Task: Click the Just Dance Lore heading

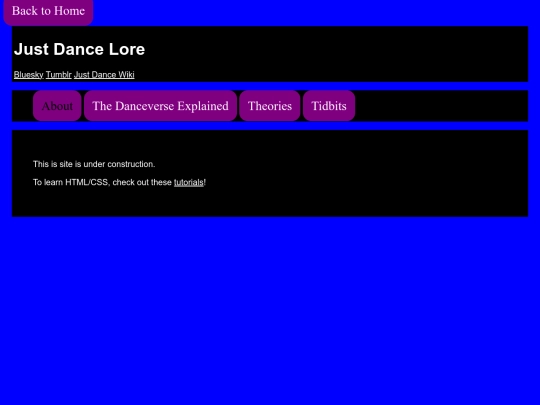Action: click(x=79, y=49)
